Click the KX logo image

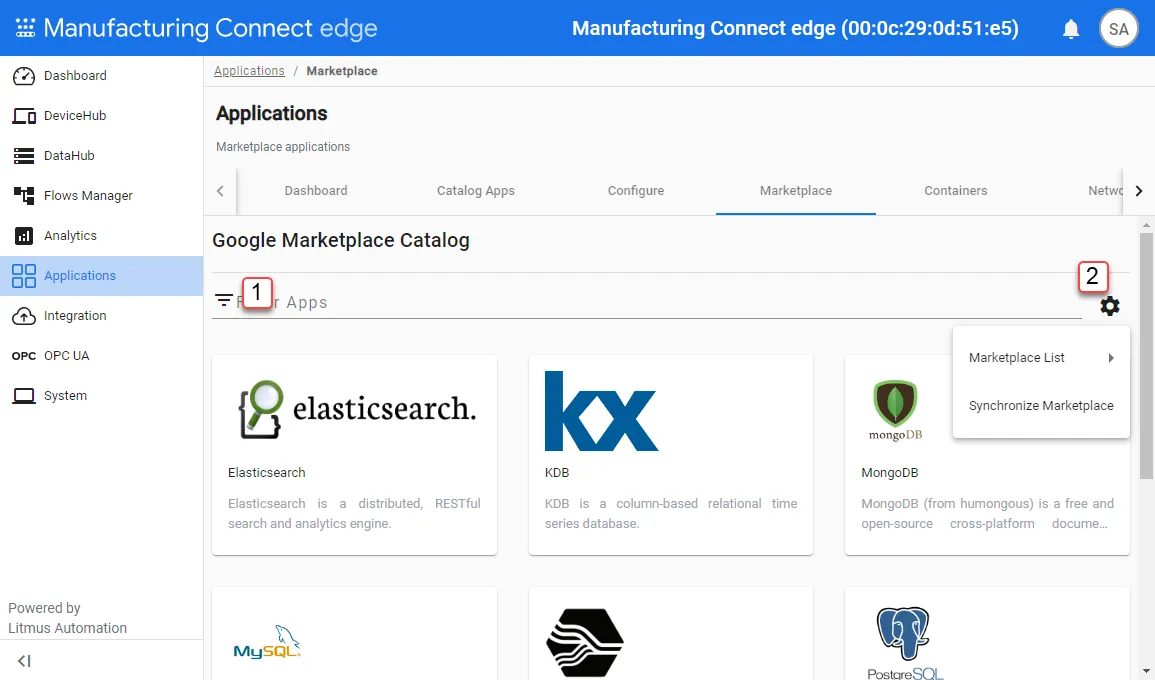[601, 411]
